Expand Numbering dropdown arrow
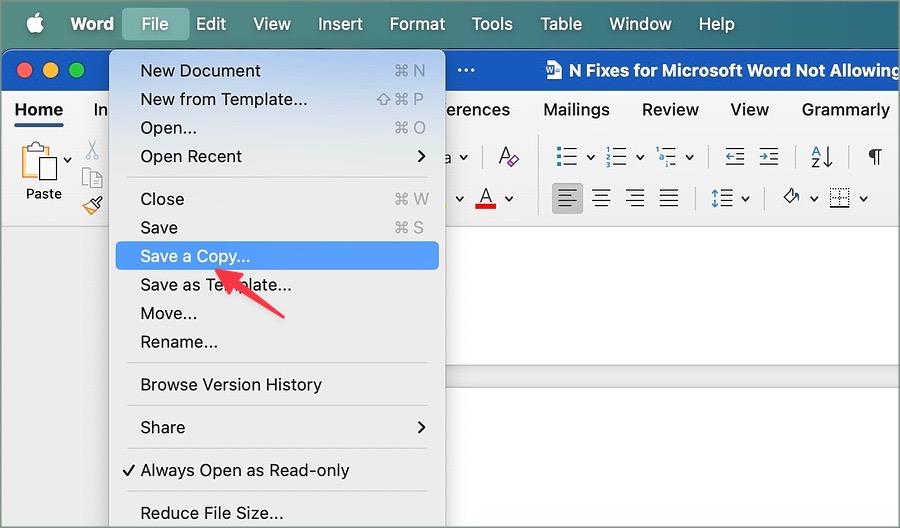Screen dimensions: 900x528 [640, 157]
